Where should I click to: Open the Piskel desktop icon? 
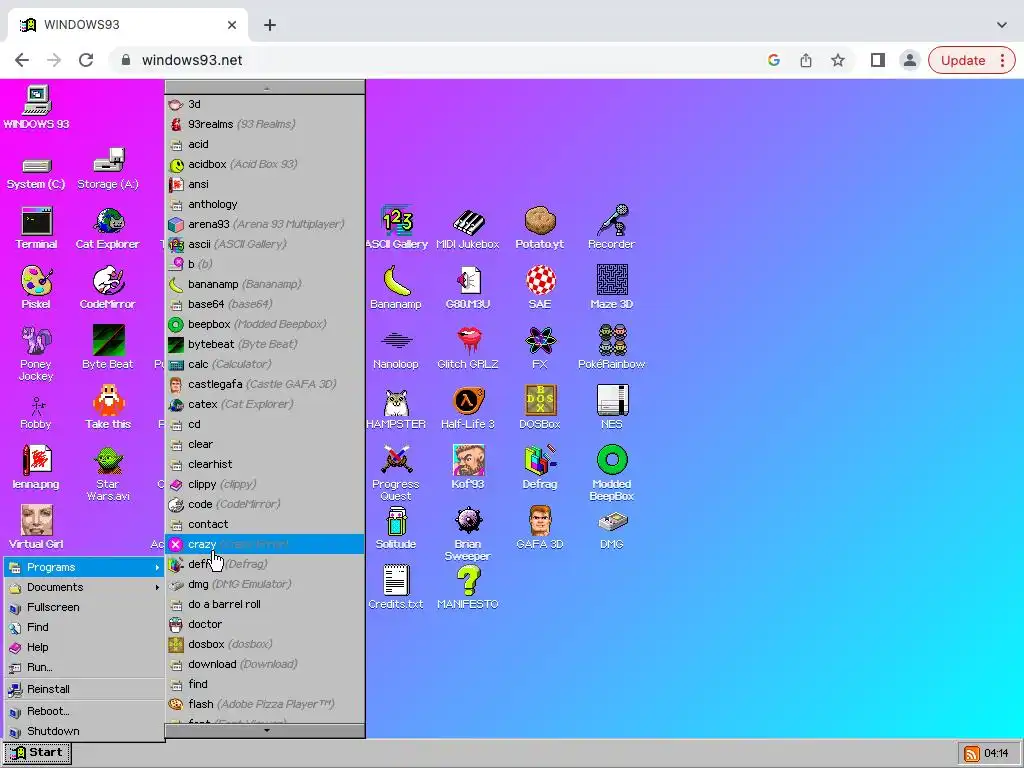click(x=36, y=287)
